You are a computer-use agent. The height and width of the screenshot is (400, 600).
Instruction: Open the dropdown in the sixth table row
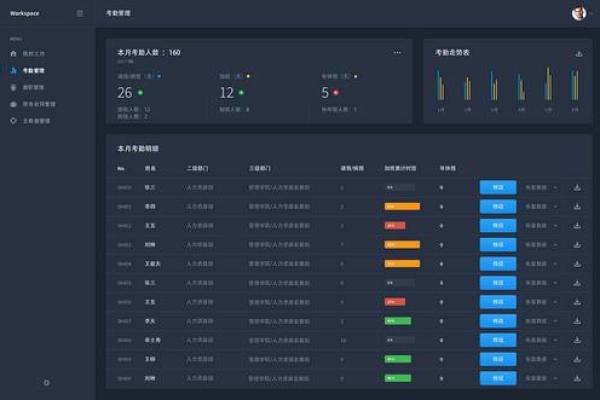point(541,283)
